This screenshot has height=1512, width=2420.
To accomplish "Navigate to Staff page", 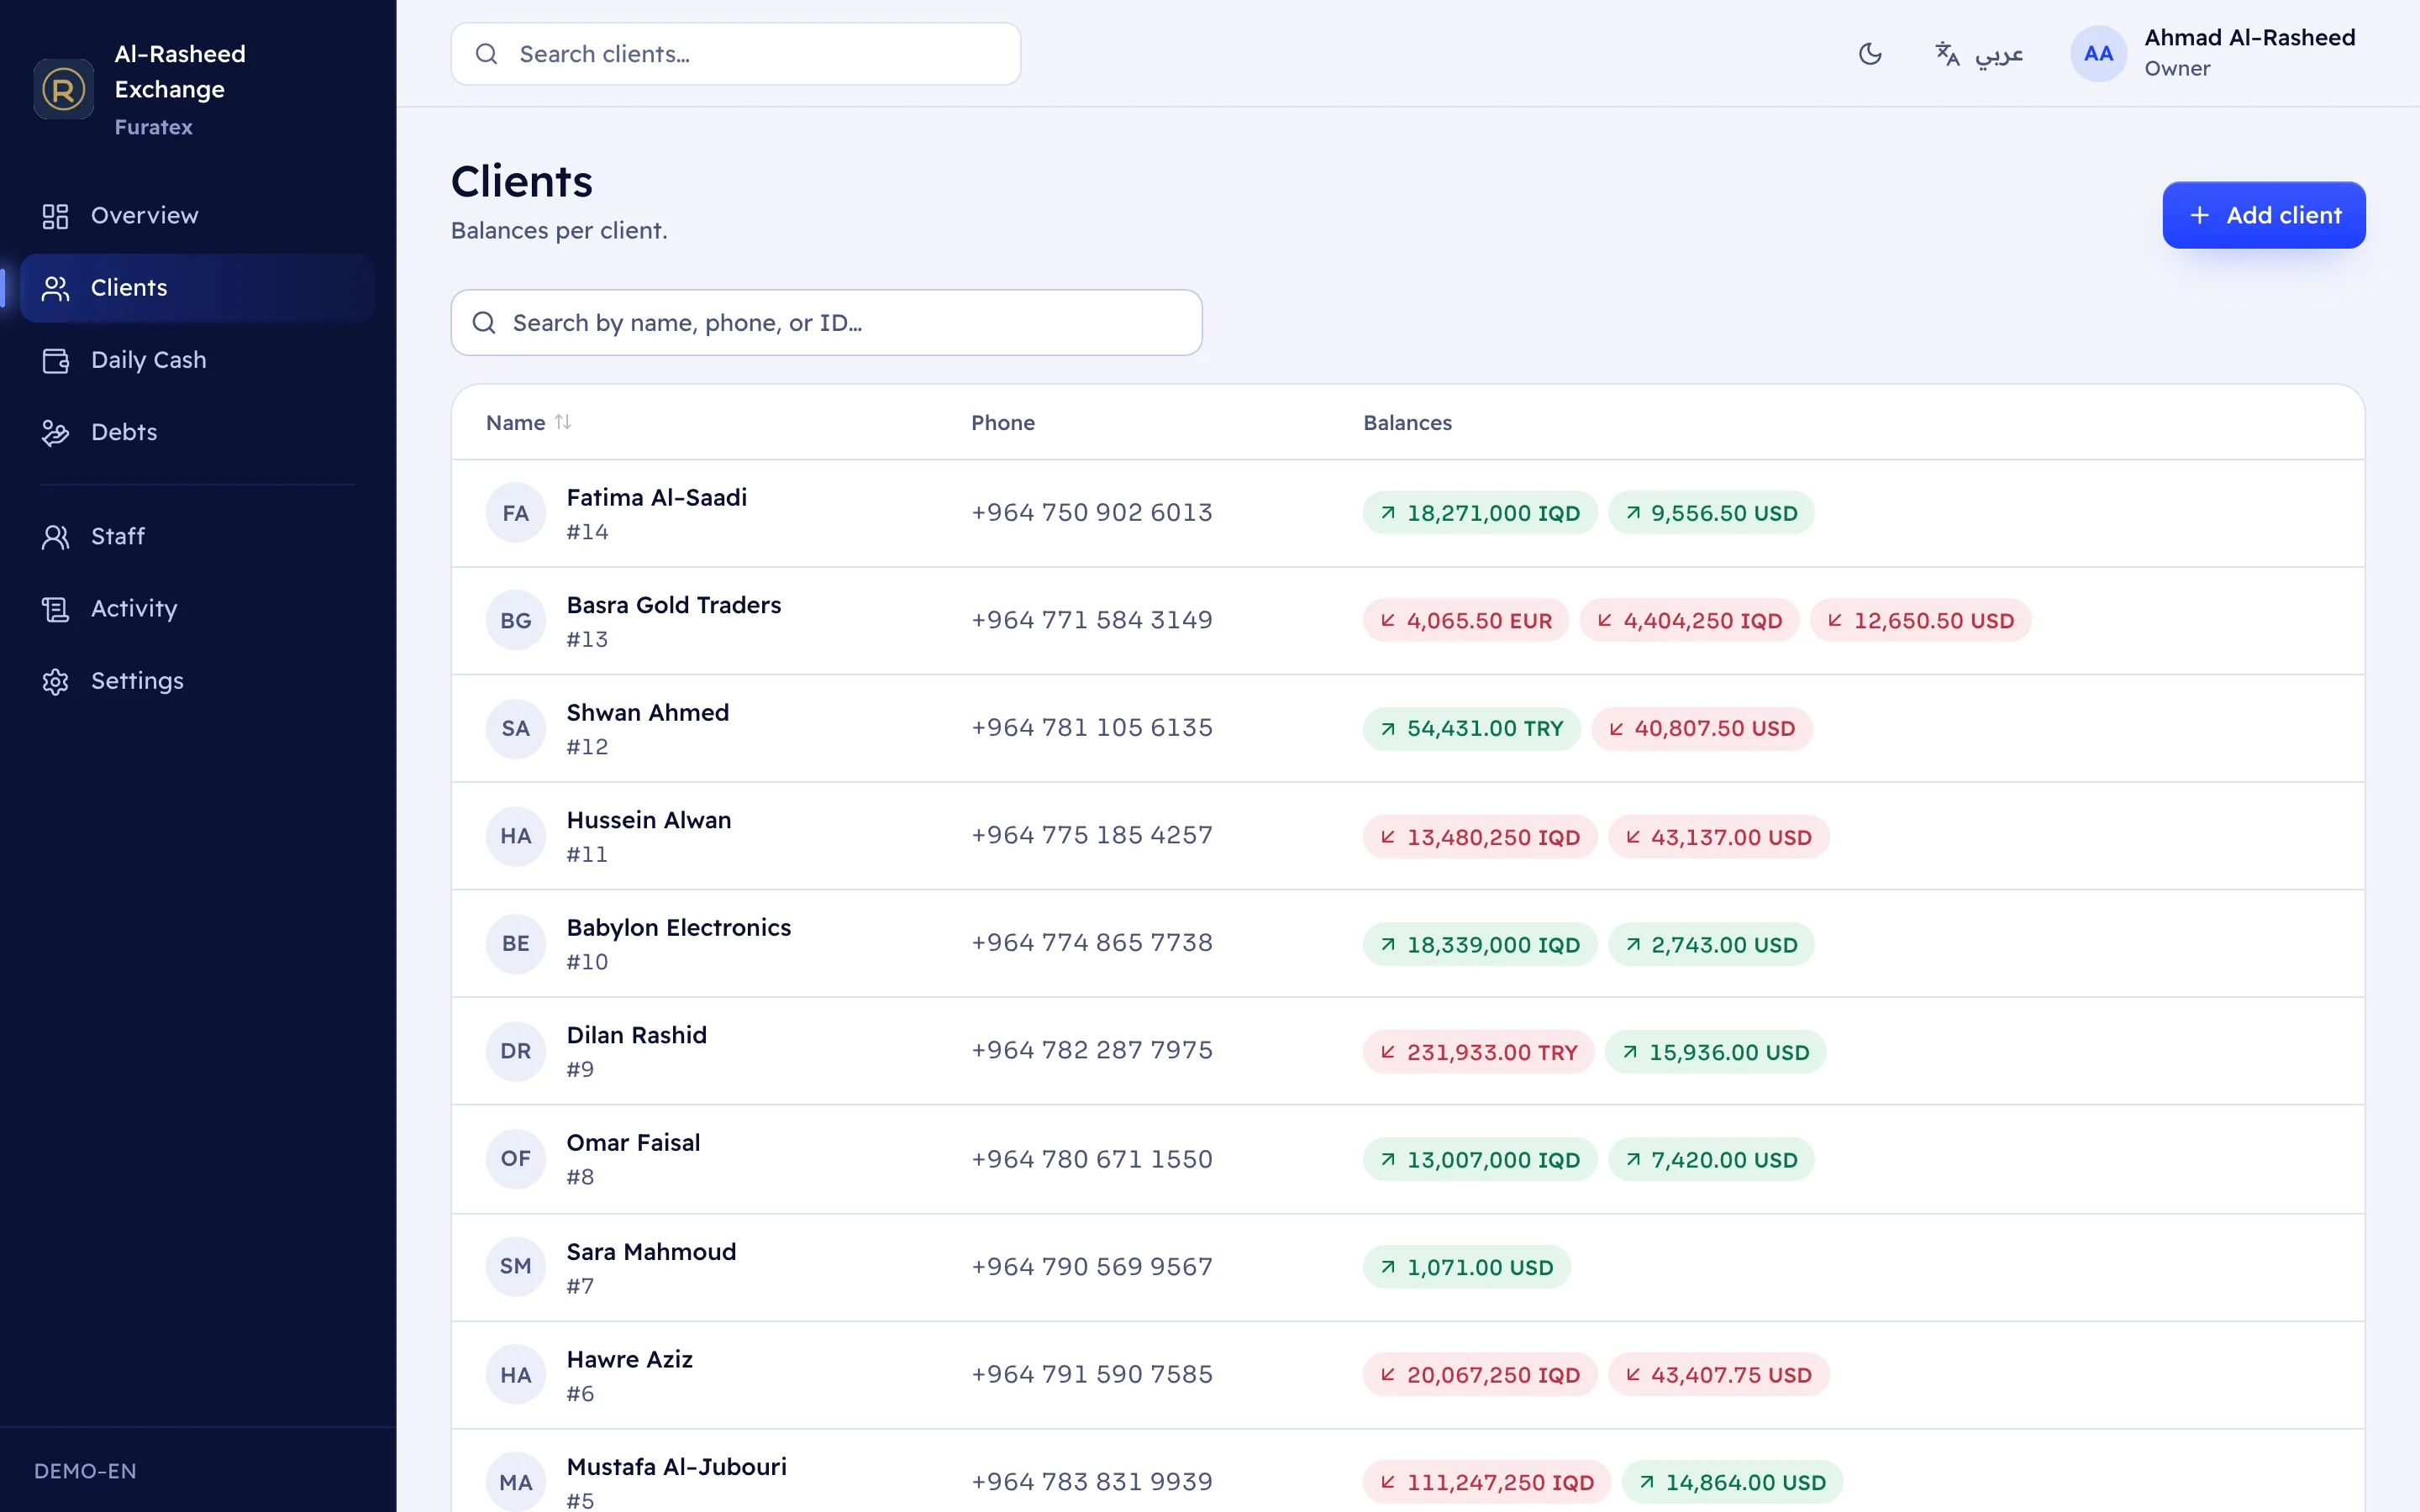I will (x=198, y=537).
